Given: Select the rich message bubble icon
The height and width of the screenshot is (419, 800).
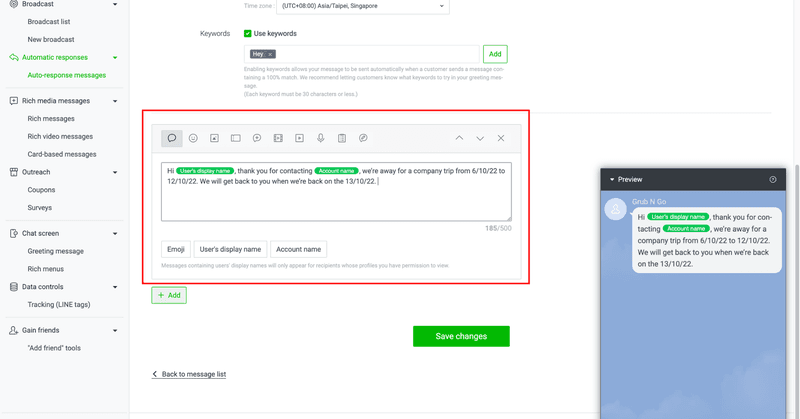Looking at the screenshot, I should (257, 138).
